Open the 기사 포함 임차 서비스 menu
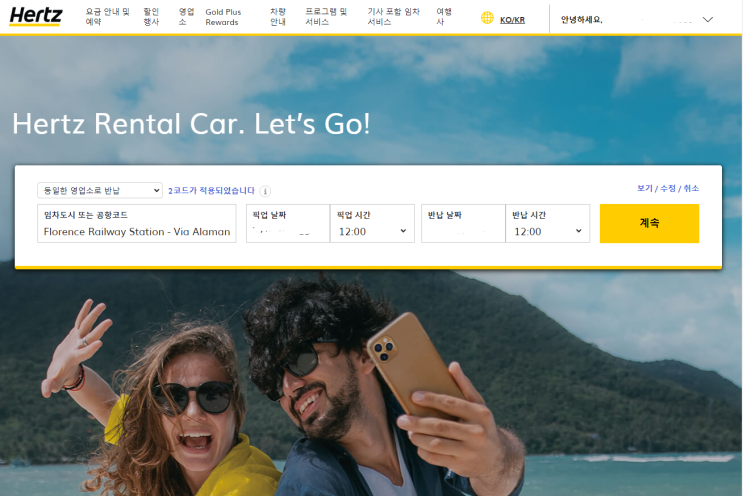 394,17
